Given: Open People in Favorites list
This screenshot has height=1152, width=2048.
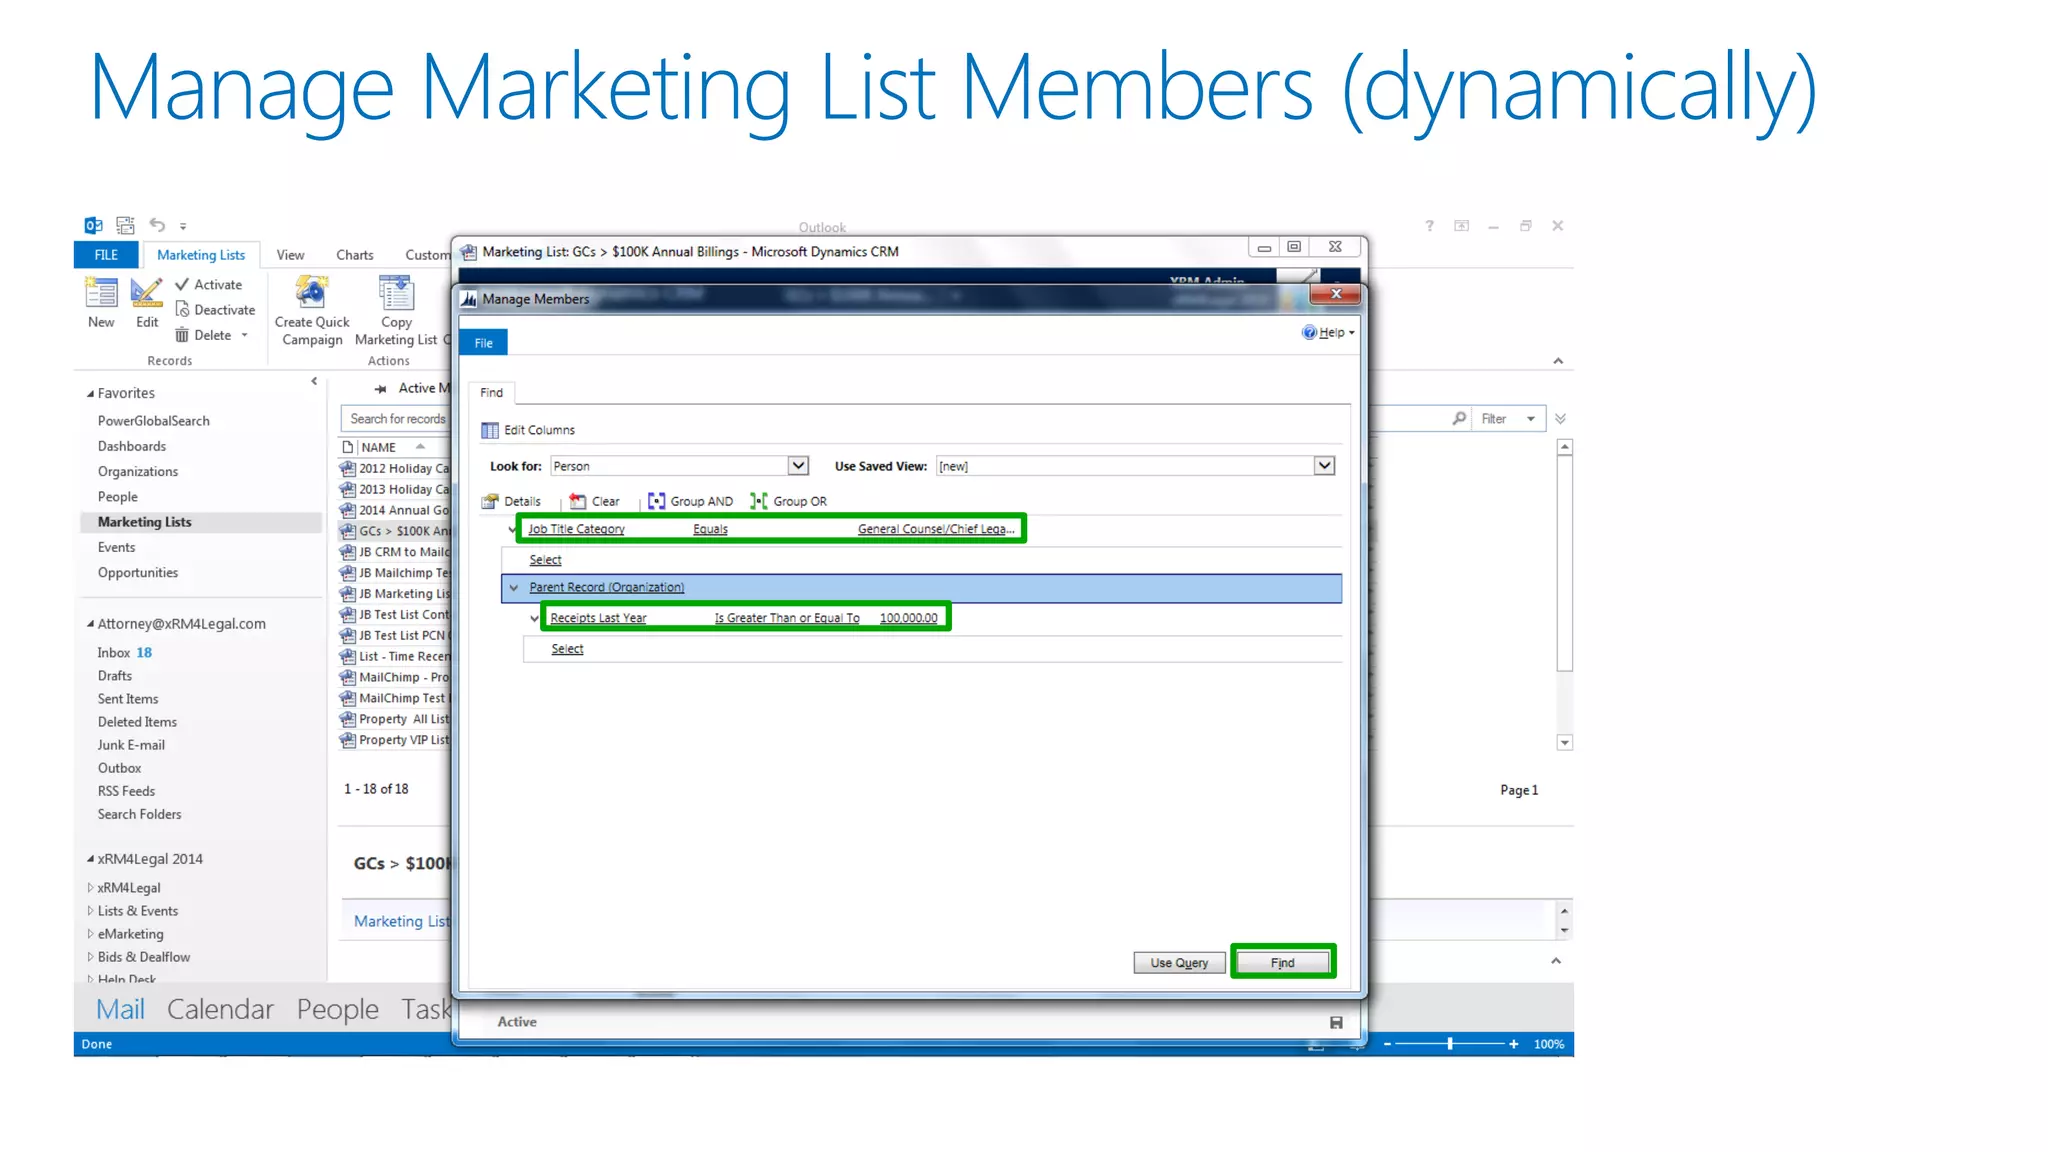Looking at the screenshot, I should tap(117, 497).
